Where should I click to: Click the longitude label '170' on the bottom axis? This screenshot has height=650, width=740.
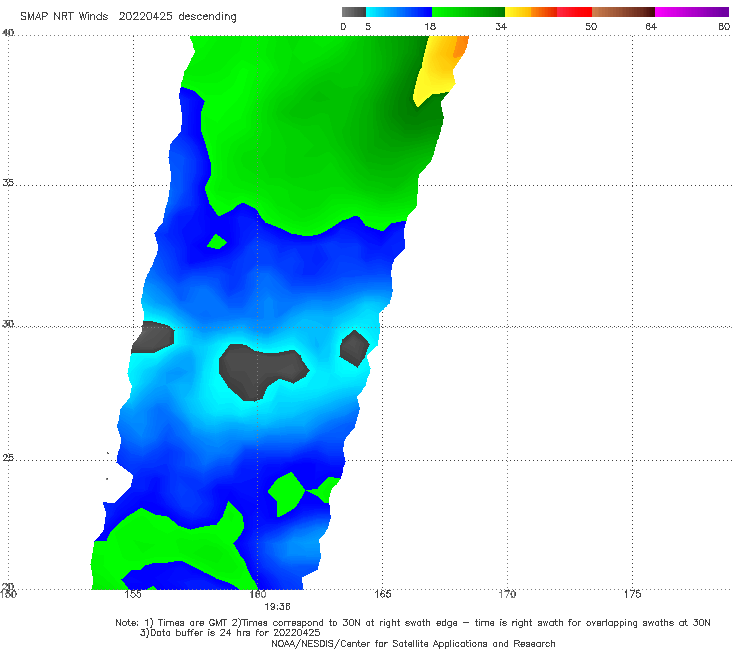tap(507, 594)
